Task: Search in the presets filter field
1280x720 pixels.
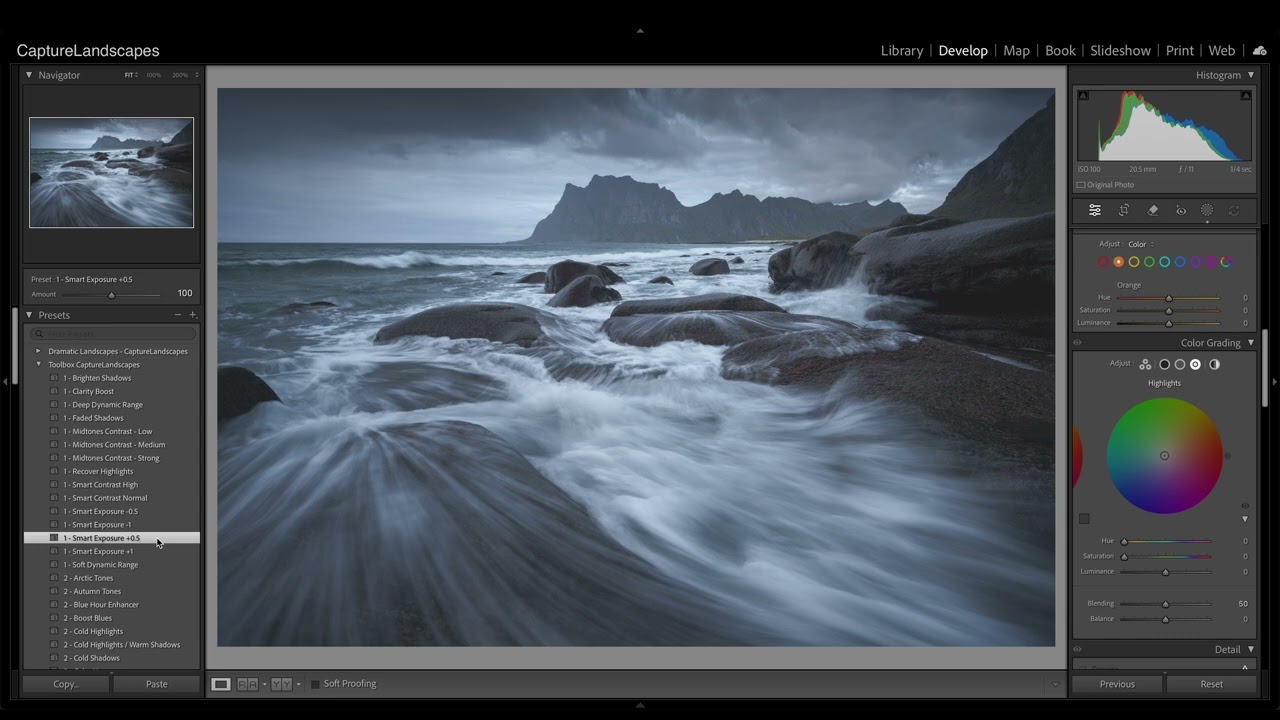Action: [x=113, y=333]
